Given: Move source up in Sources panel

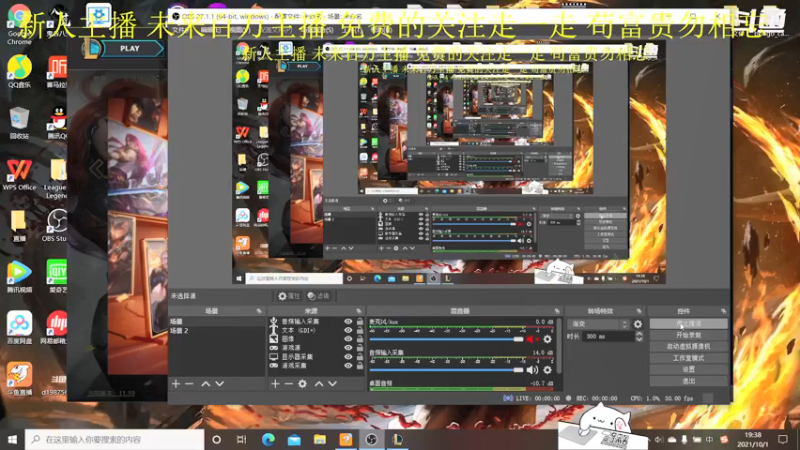Looking at the screenshot, I should tap(319, 384).
